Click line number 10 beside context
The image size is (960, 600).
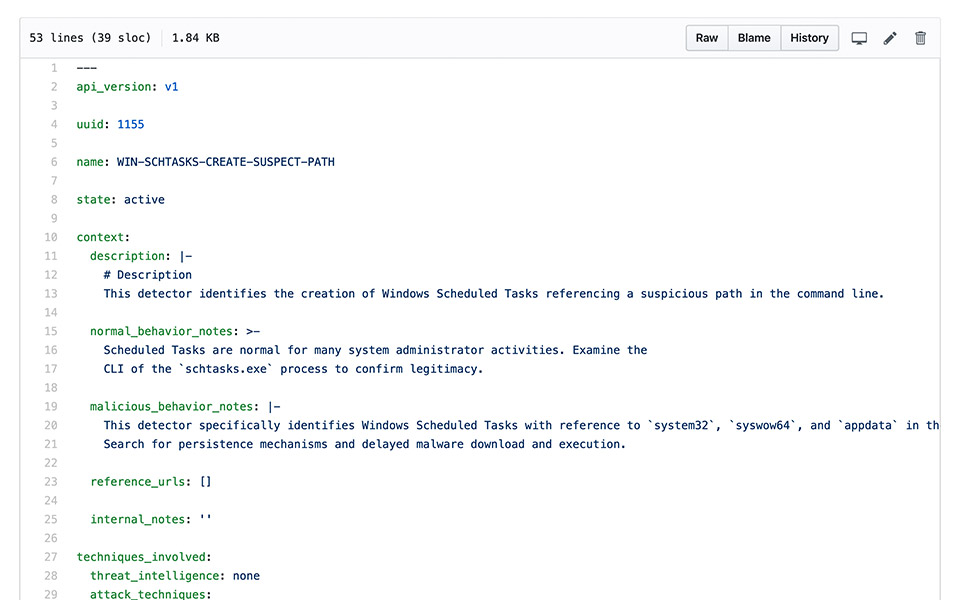[51, 238]
